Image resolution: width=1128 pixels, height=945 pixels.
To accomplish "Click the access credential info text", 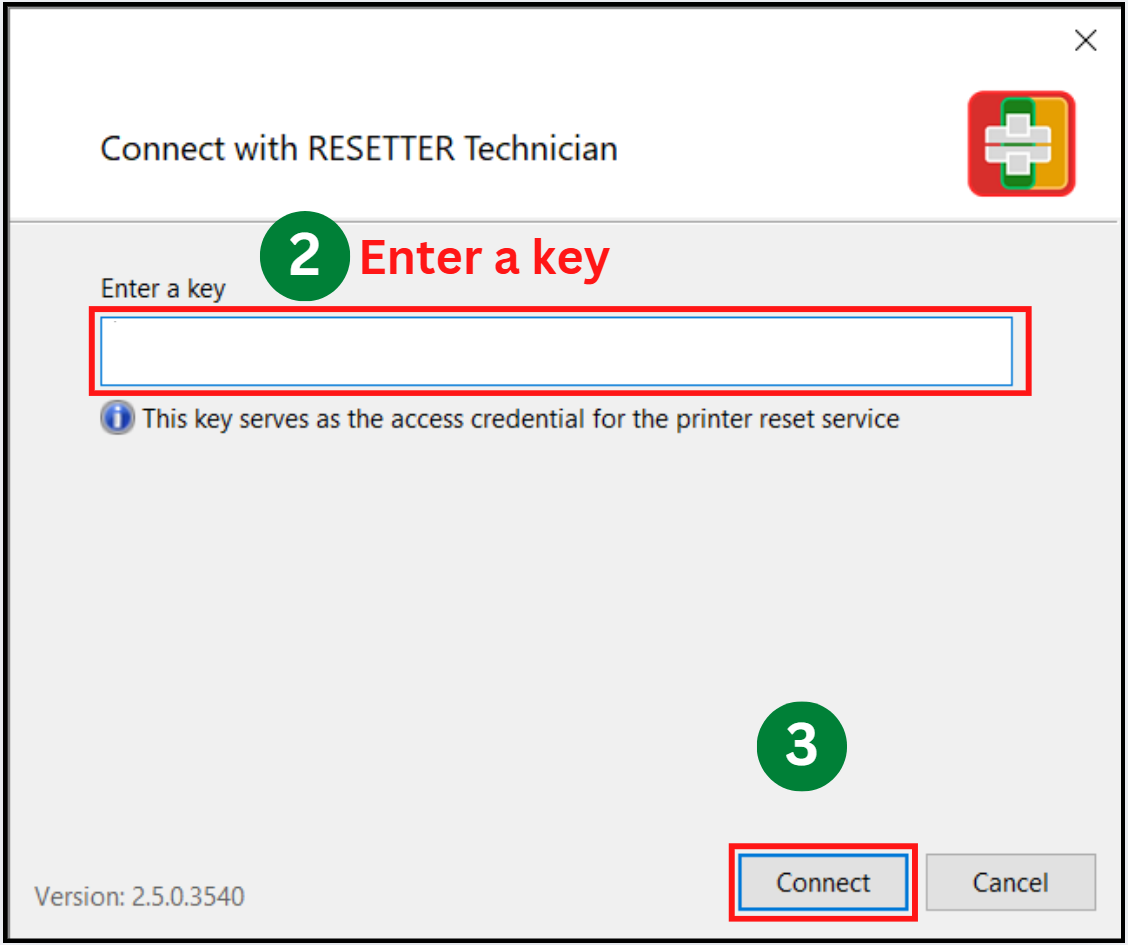I will coord(520,418).
